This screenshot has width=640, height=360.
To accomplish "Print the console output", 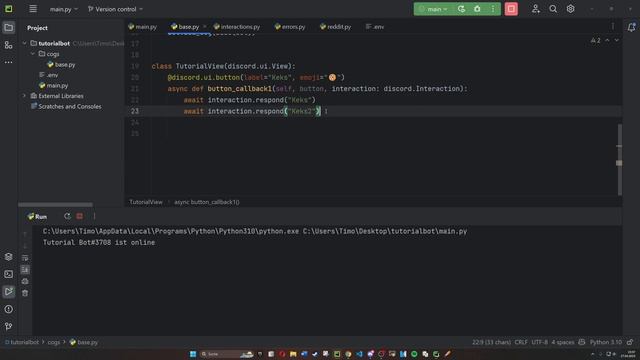I will tap(25, 281).
